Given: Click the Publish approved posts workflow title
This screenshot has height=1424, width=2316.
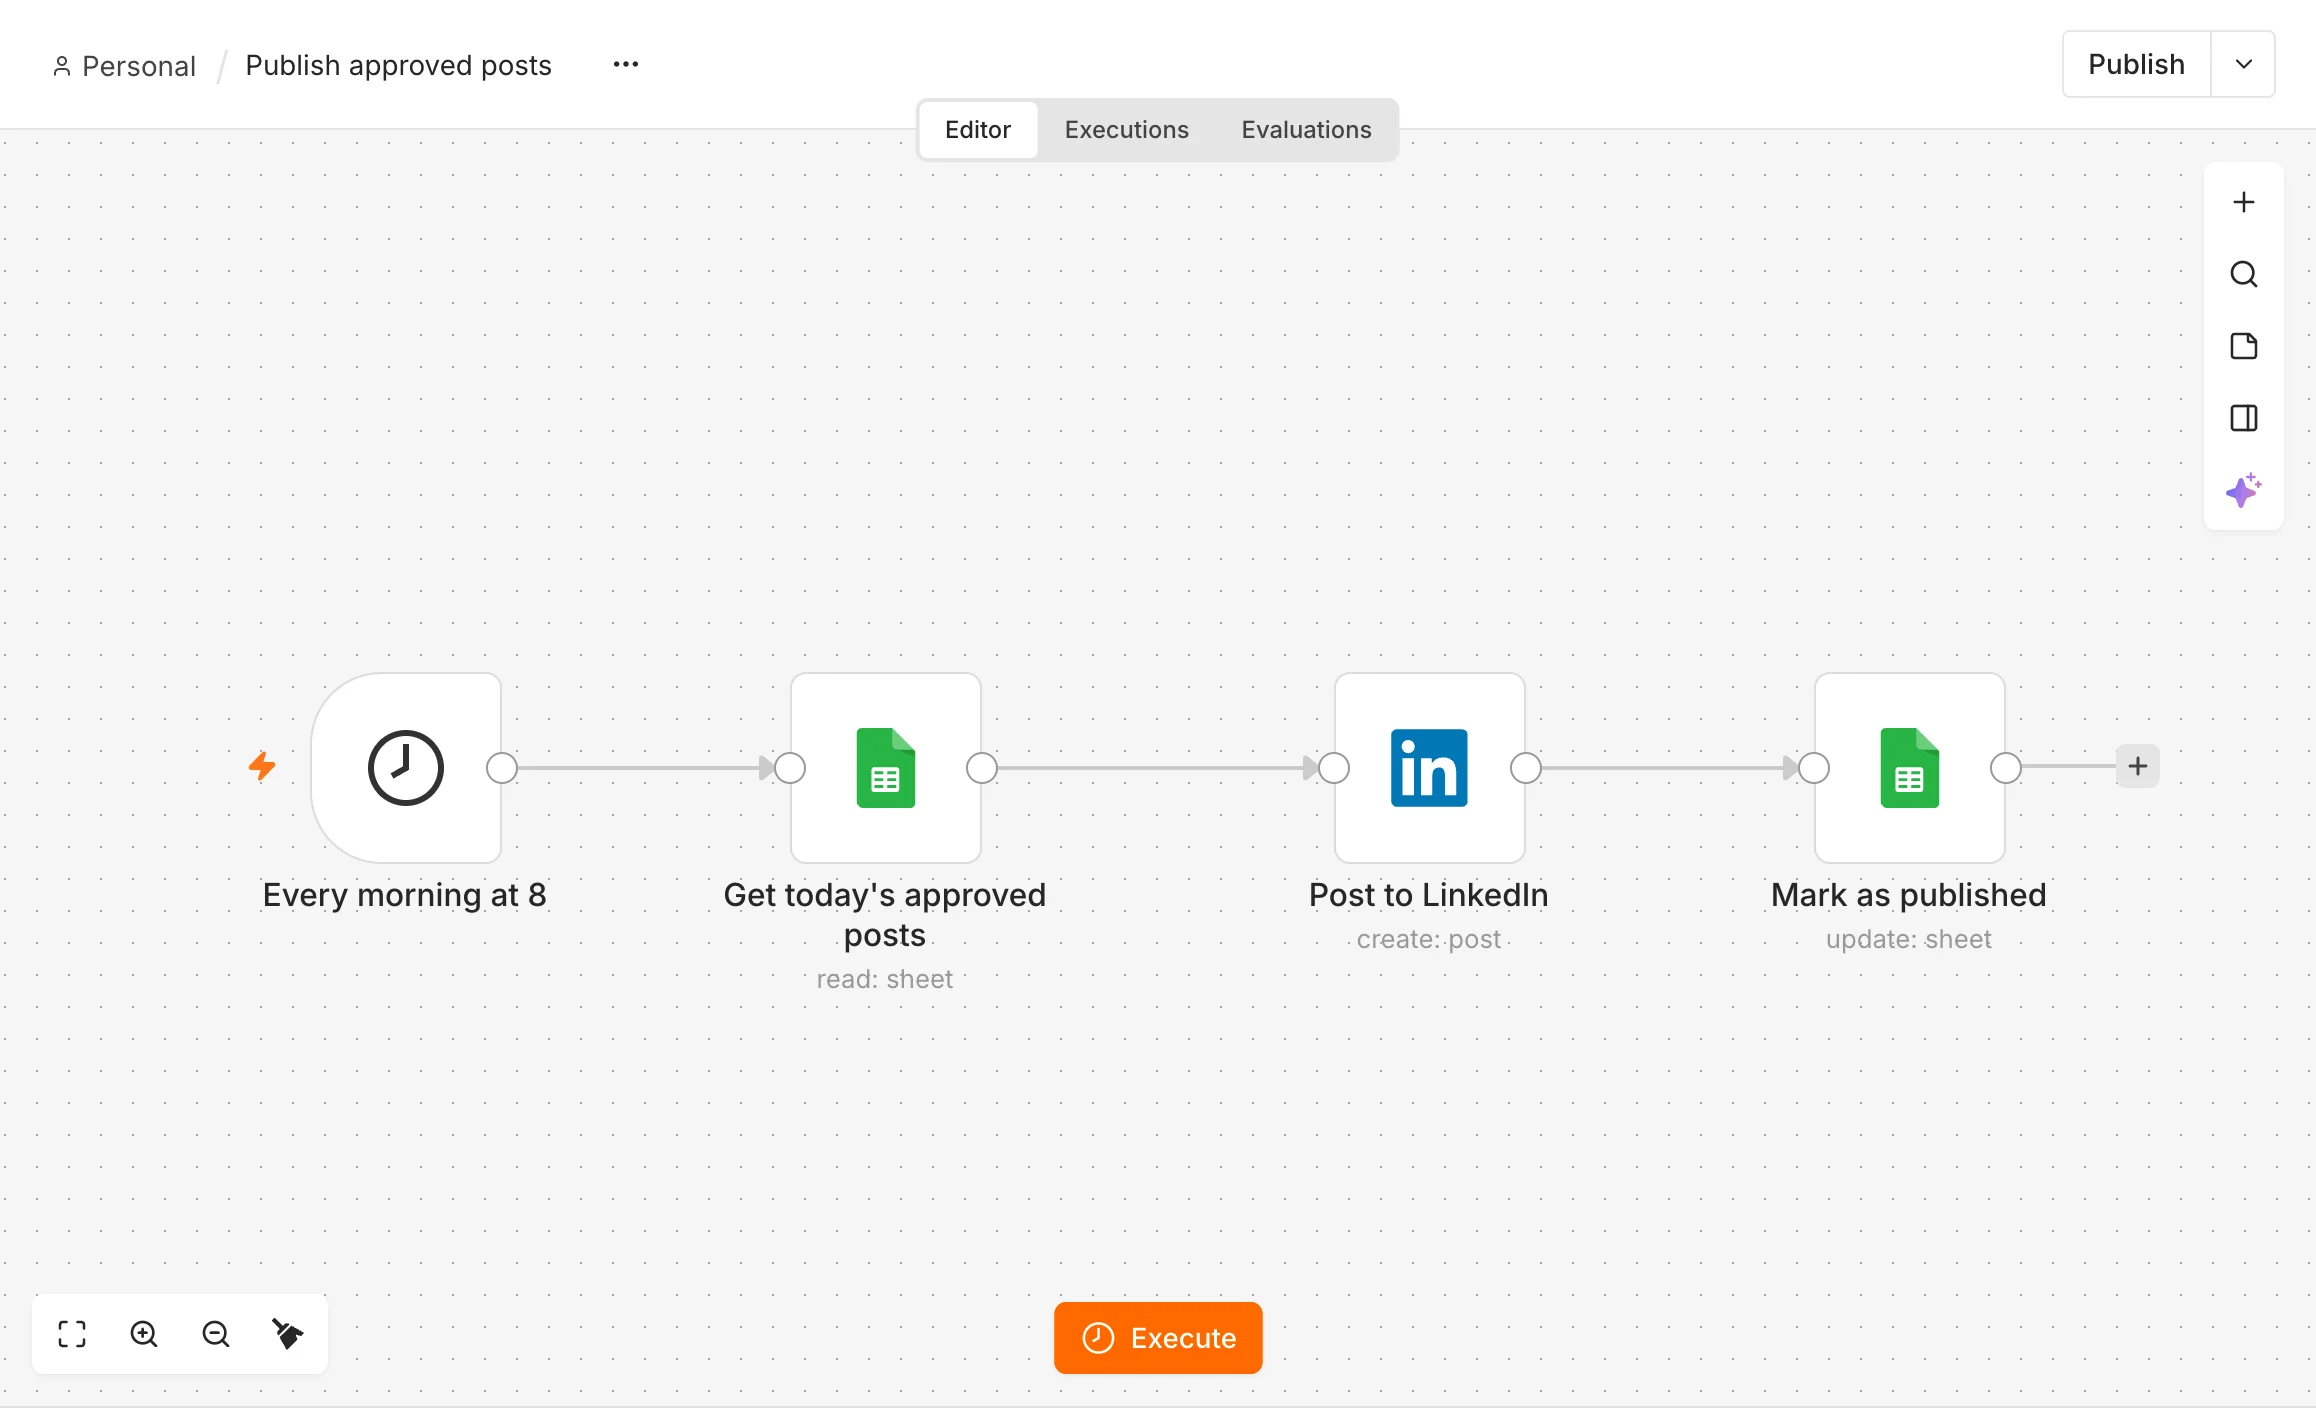Looking at the screenshot, I should tap(398, 66).
